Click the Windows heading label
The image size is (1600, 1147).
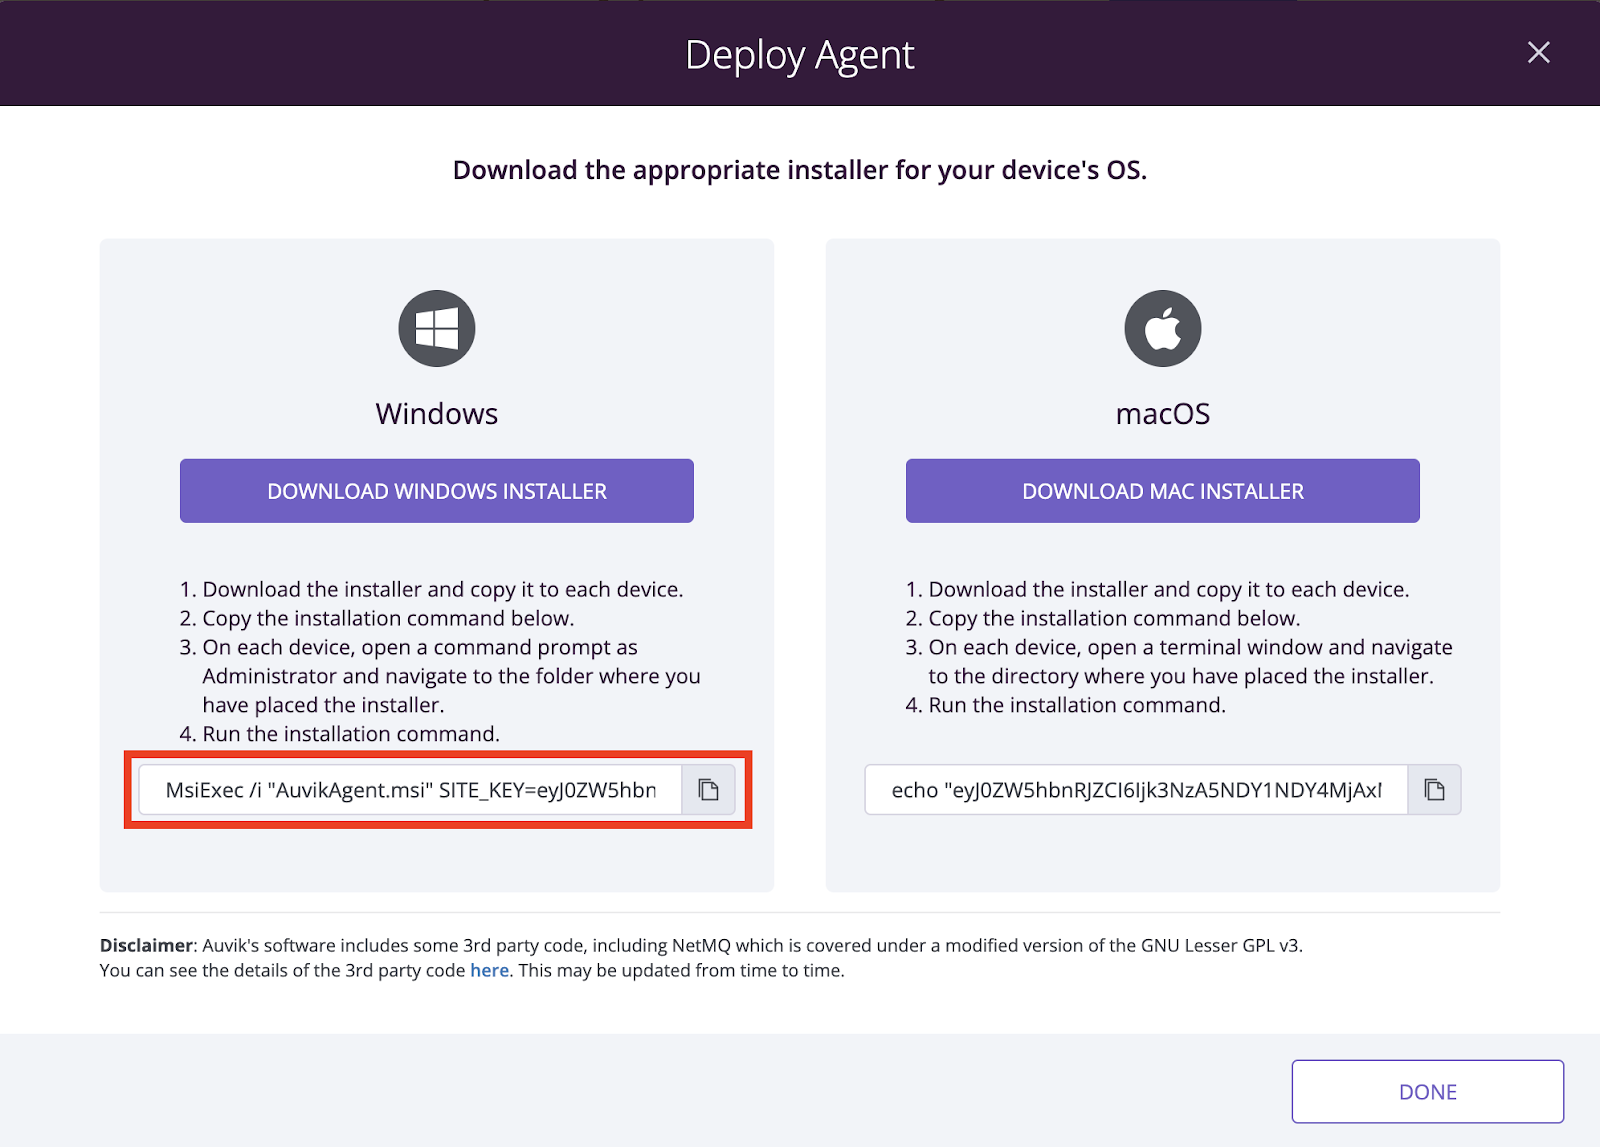pyautogui.click(x=437, y=414)
